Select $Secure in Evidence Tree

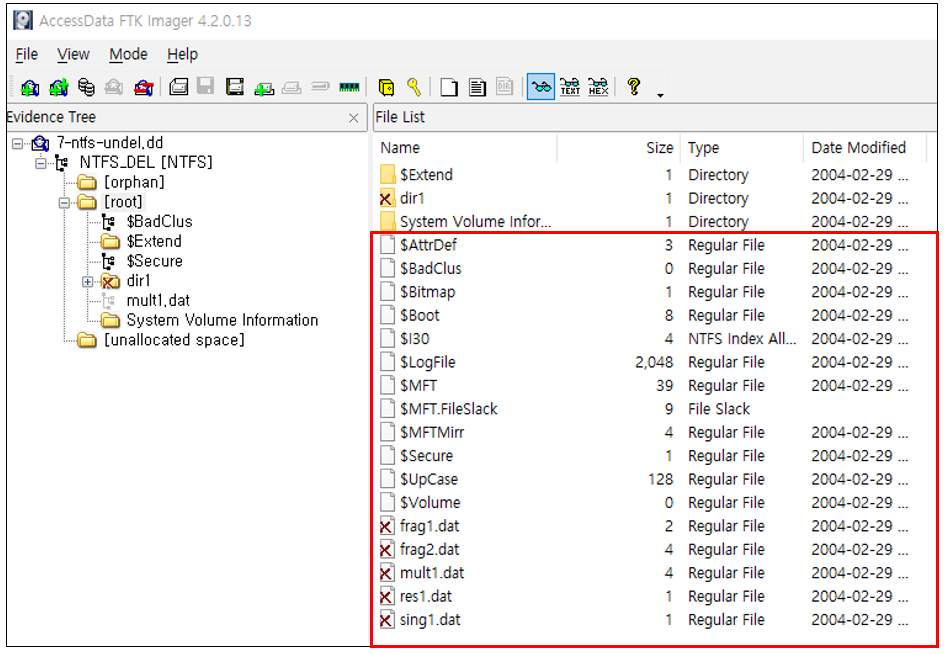(154, 261)
